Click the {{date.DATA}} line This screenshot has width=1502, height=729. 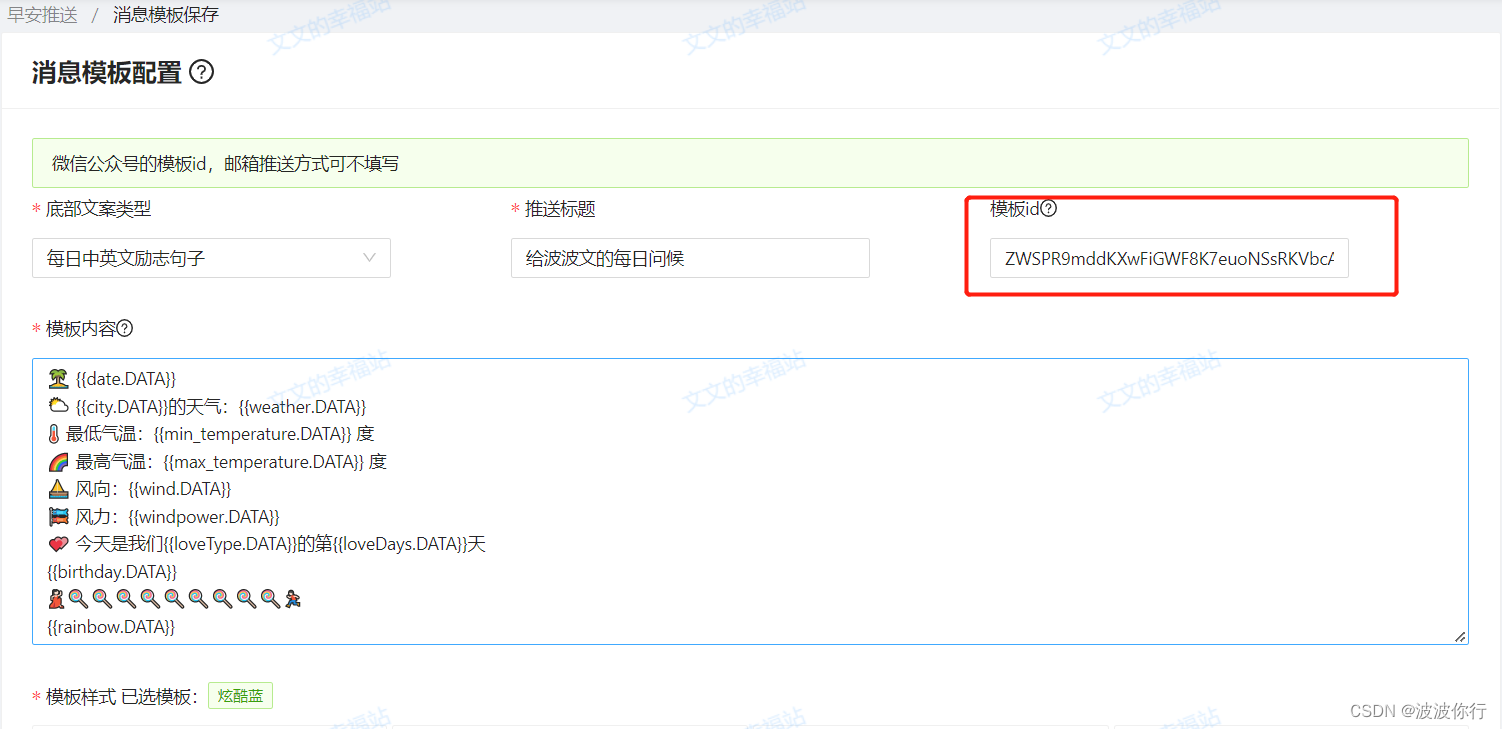(x=112, y=379)
